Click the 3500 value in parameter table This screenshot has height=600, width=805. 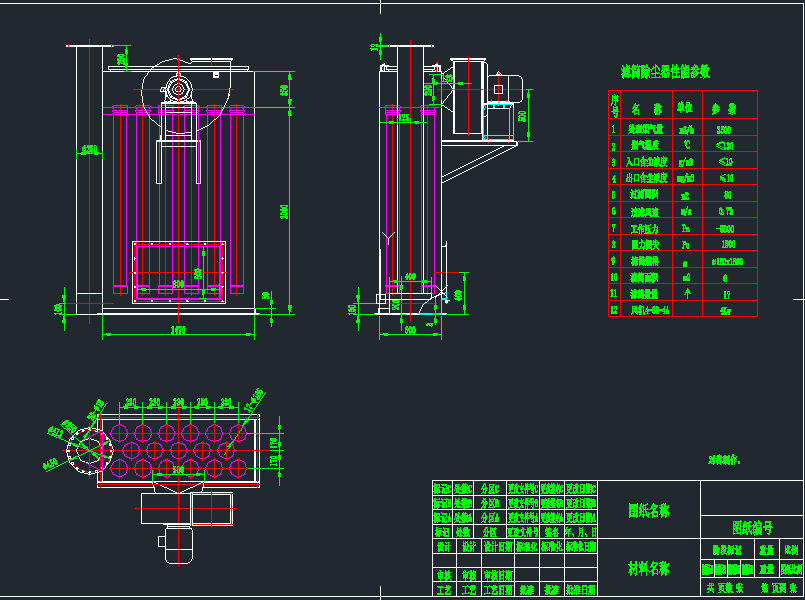pyautogui.click(x=724, y=130)
